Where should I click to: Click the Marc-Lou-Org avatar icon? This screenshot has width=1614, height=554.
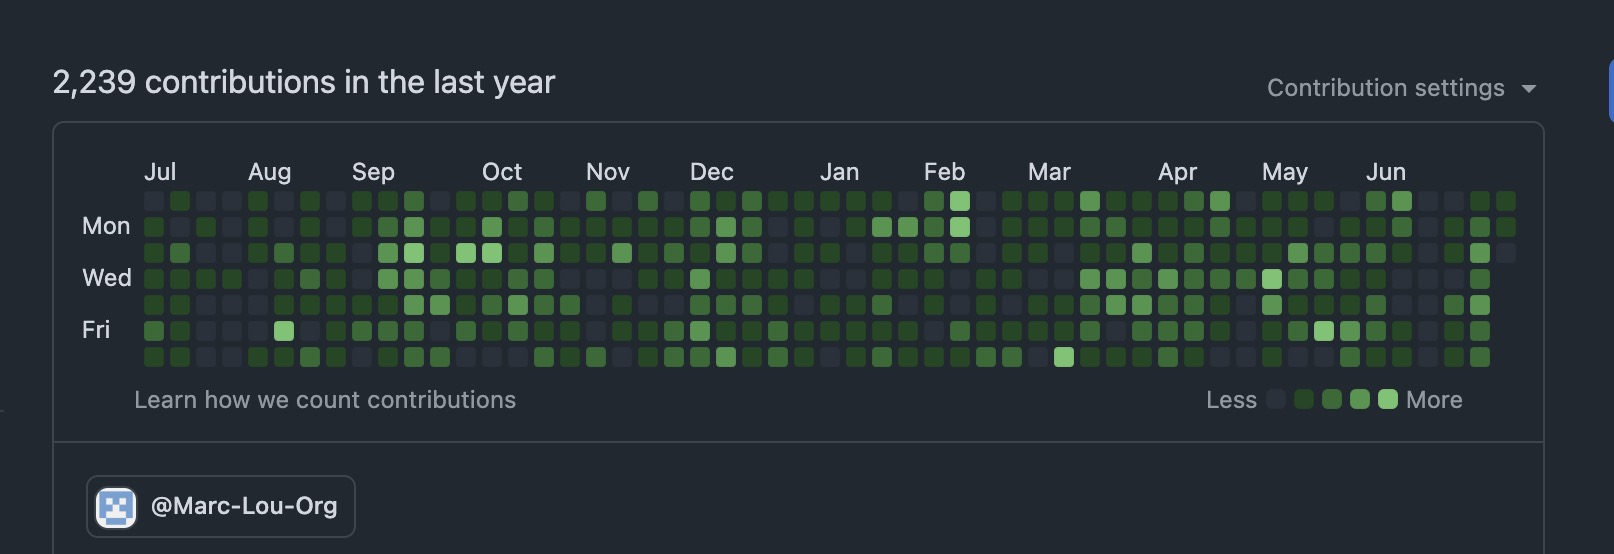(116, 507)
